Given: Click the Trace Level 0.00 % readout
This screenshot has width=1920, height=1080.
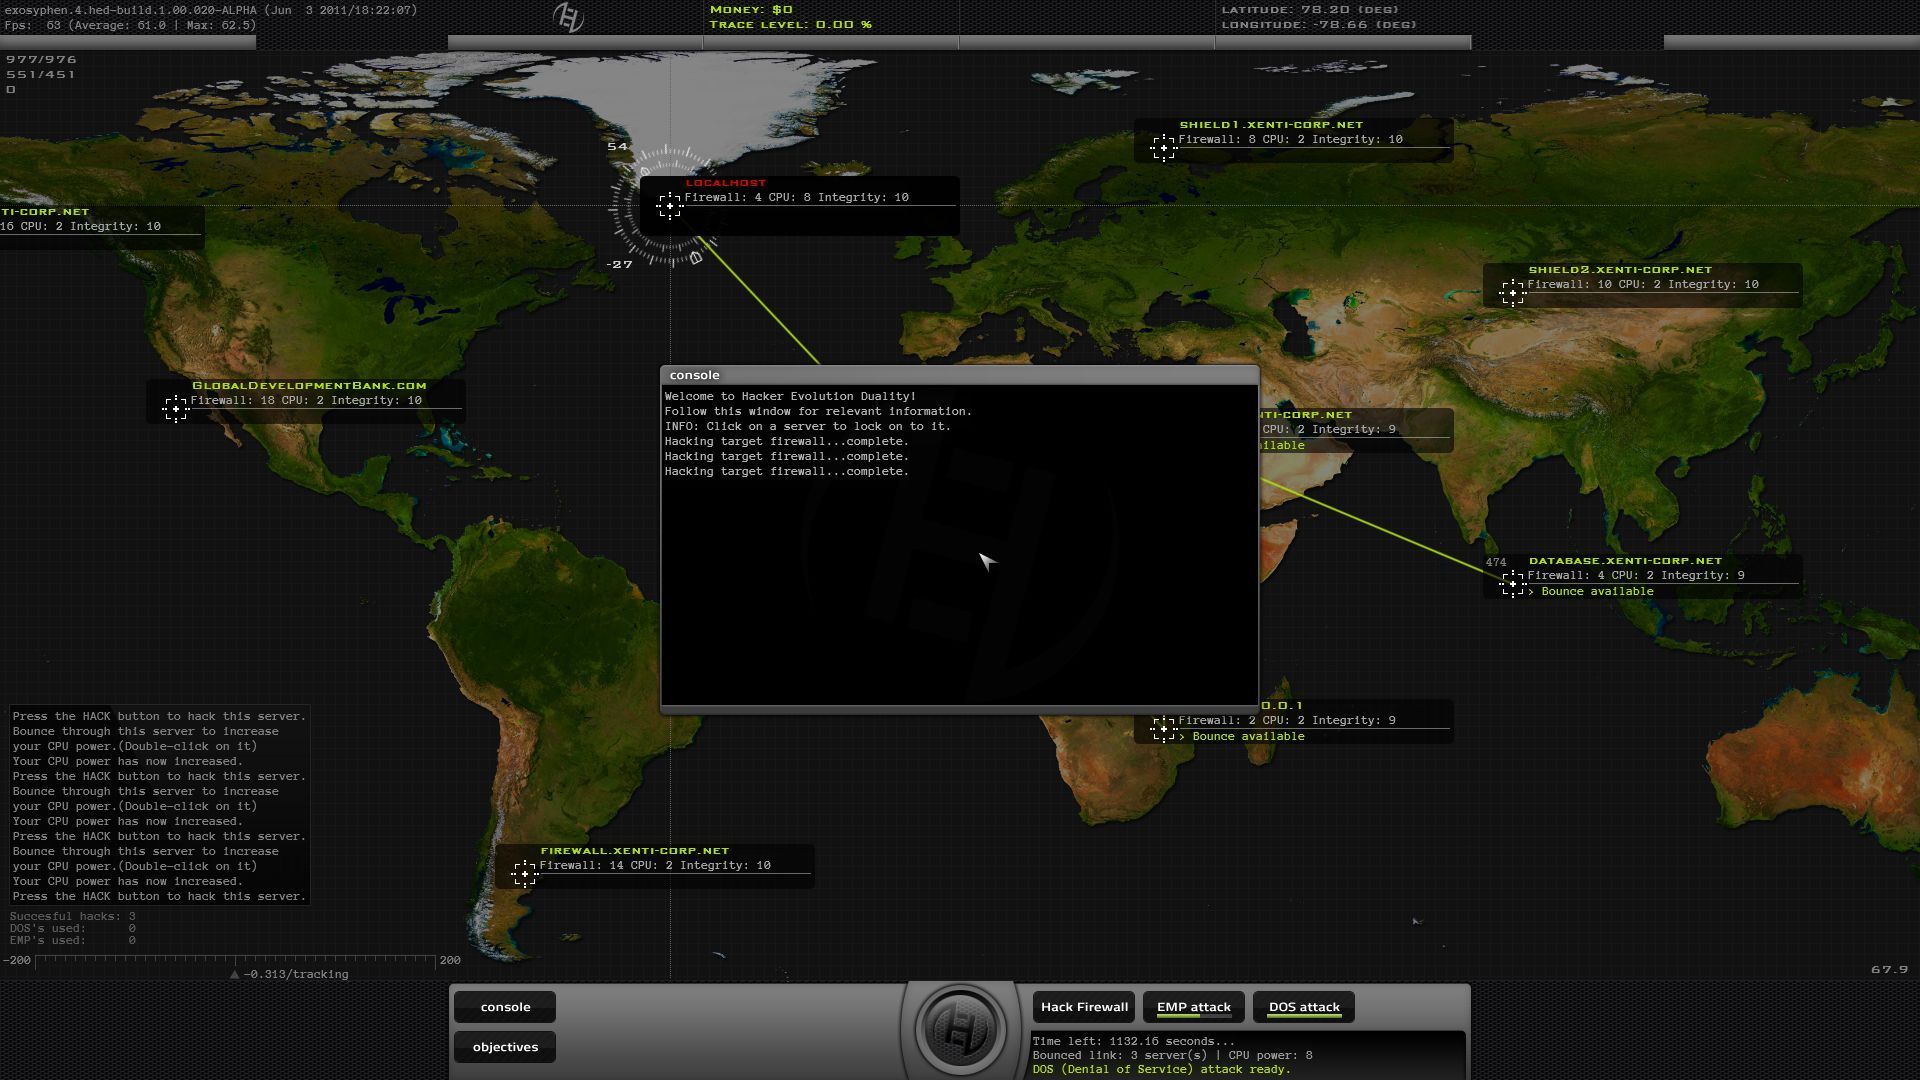Looking at the screenshot, I should (790, 25).
